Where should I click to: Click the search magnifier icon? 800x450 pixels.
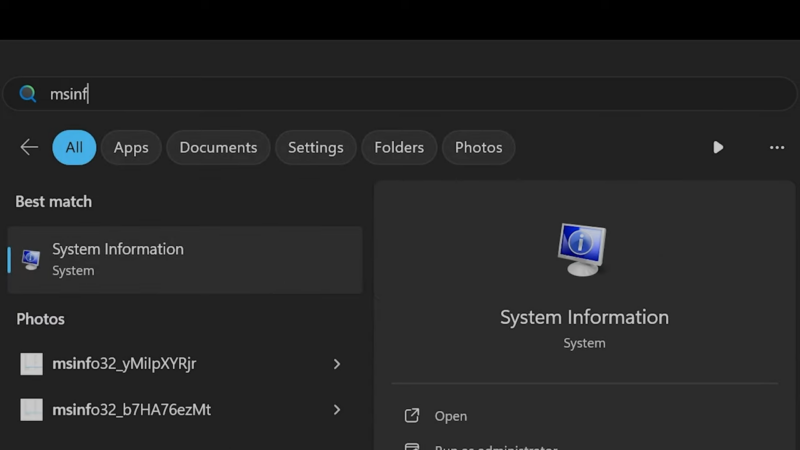(x=28, y=94)
